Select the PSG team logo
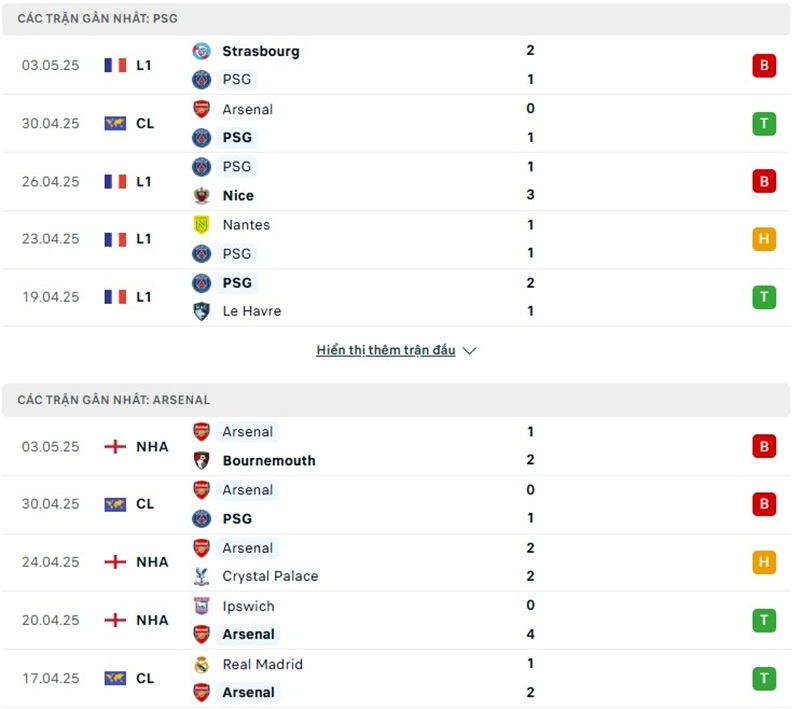 tap(203, 79)
